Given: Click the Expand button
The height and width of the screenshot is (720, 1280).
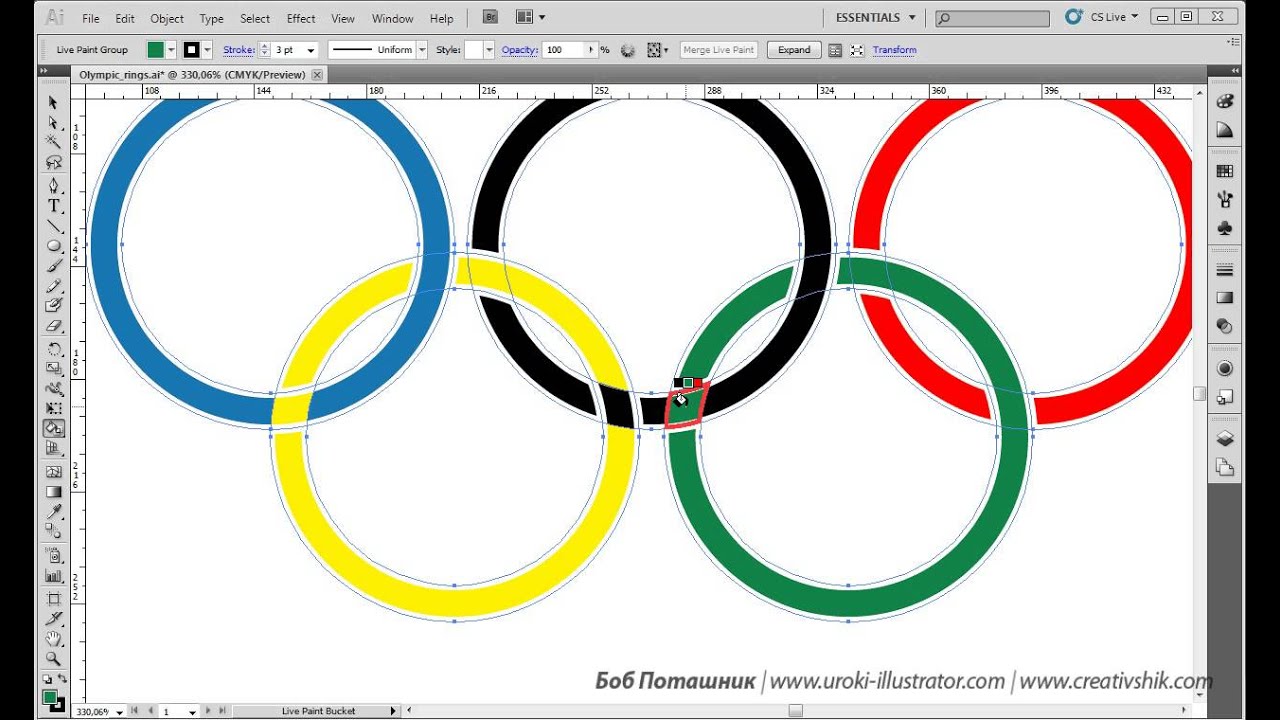Looking at the screenshot, I should (x=794, y=50).
